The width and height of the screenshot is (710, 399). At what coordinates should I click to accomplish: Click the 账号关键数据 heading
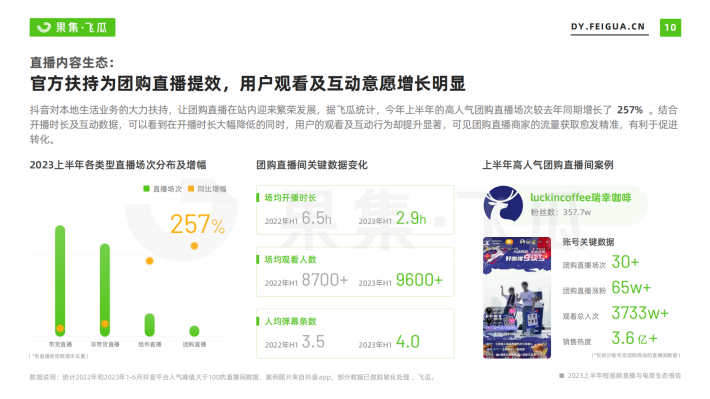[588, 242]
